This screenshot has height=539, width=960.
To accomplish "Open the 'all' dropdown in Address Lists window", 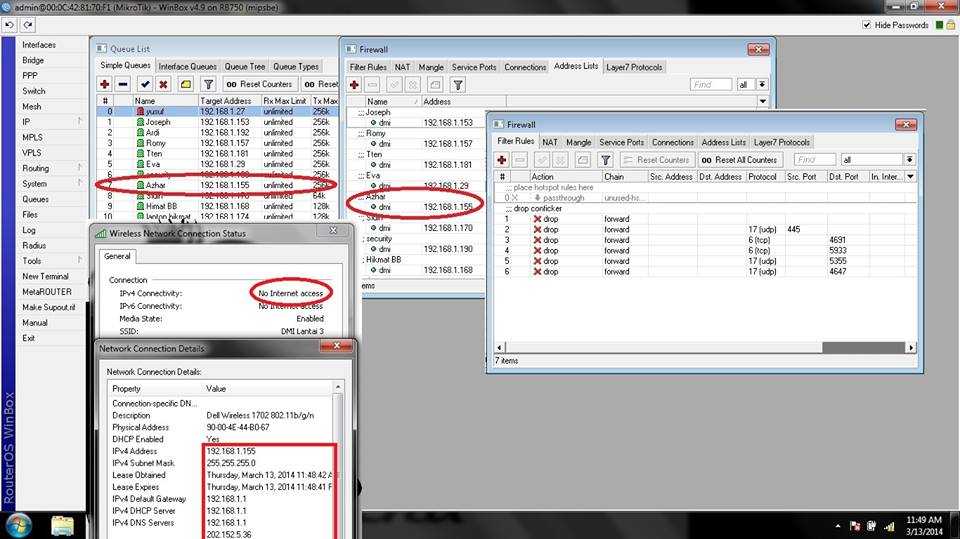I will (x=762, y=85).
